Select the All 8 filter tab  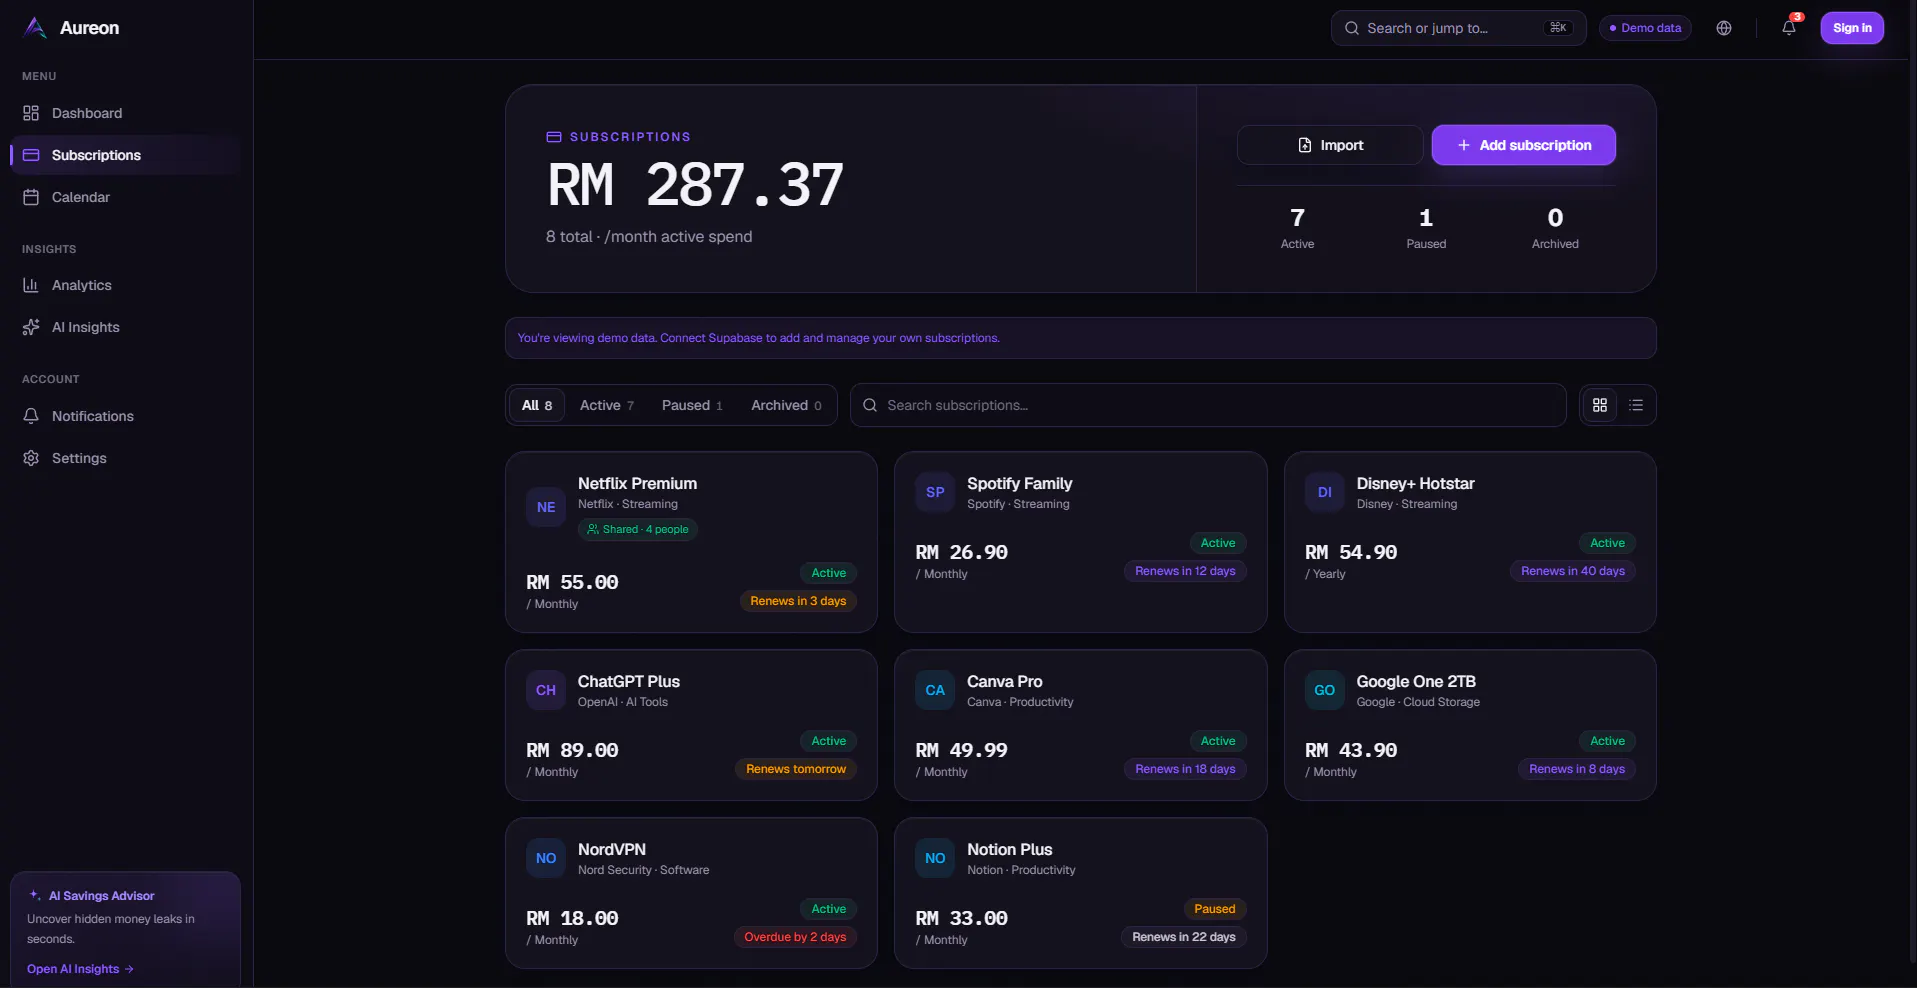[537, 405]
